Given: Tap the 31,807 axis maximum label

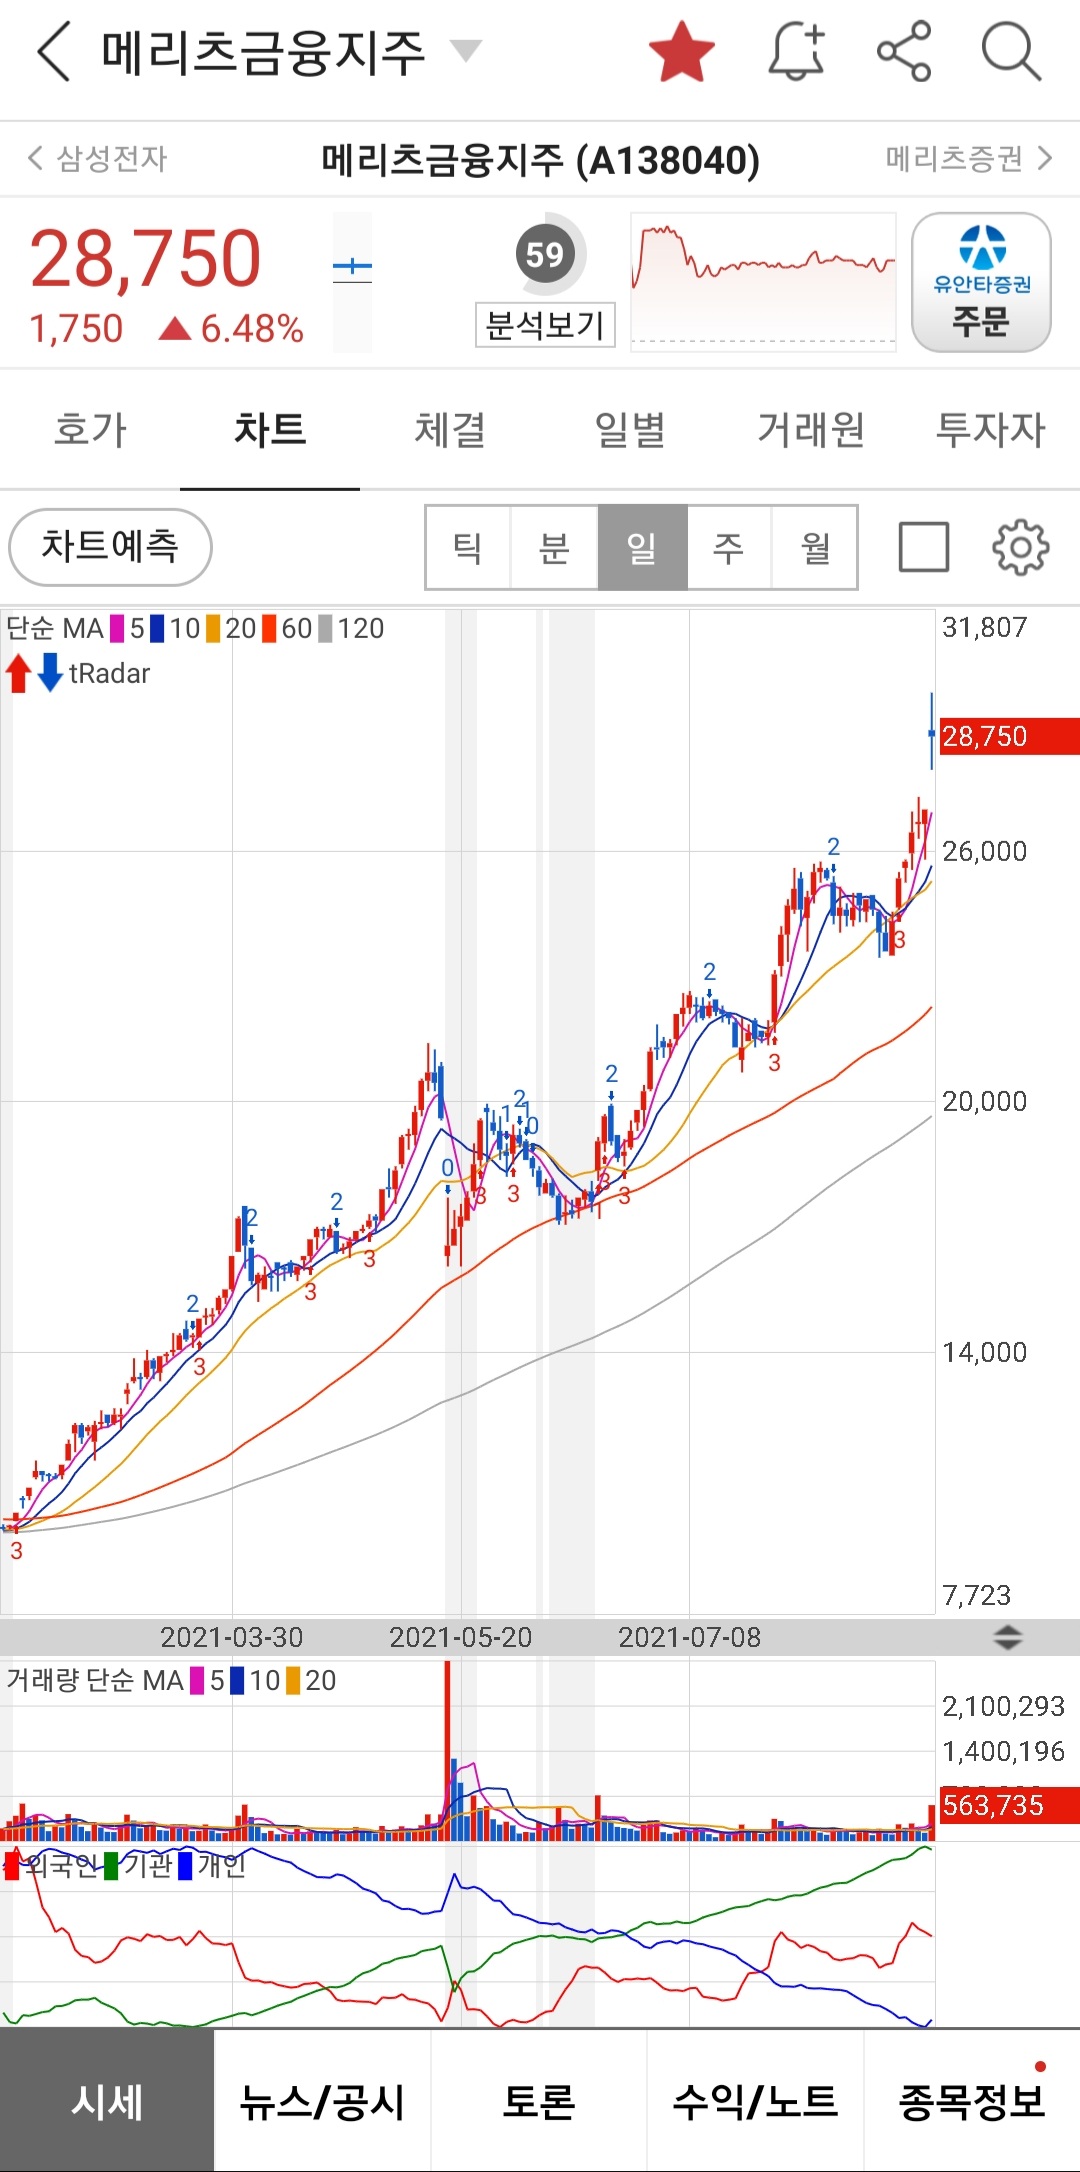Looking at the screenshot, I should click(985, 627).
